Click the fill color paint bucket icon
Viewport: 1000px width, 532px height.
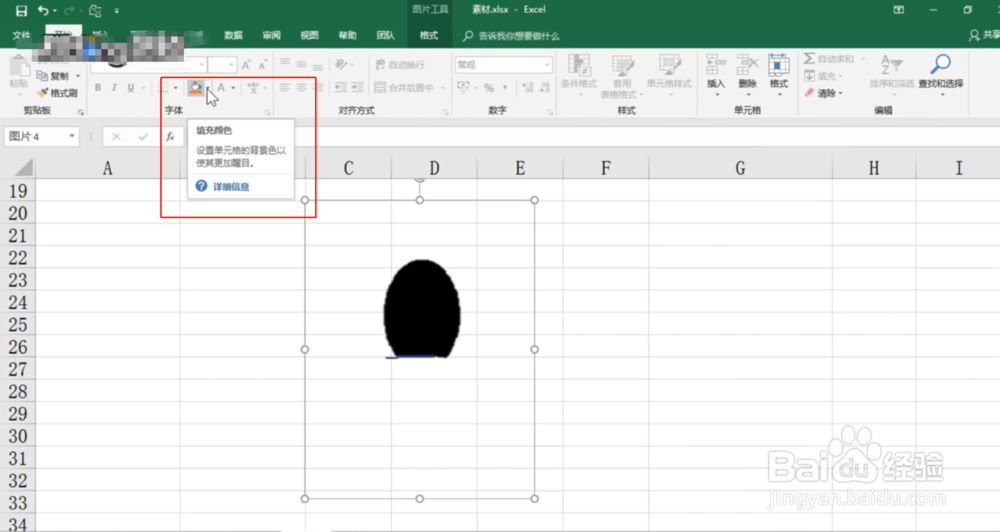tap(195, 87)
